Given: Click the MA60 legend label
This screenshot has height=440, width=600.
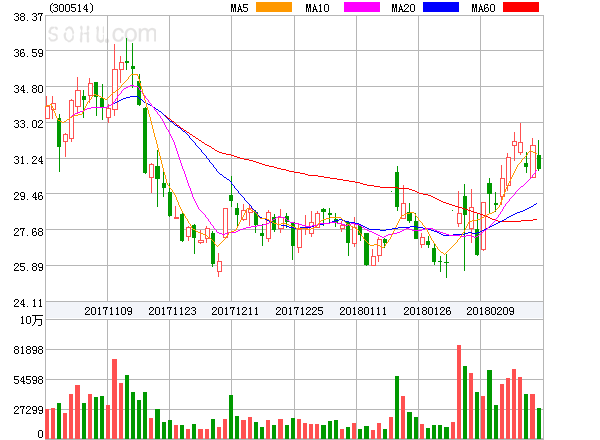Looking at the screenshot, I should pyautogui.click(x=483, y=8).
